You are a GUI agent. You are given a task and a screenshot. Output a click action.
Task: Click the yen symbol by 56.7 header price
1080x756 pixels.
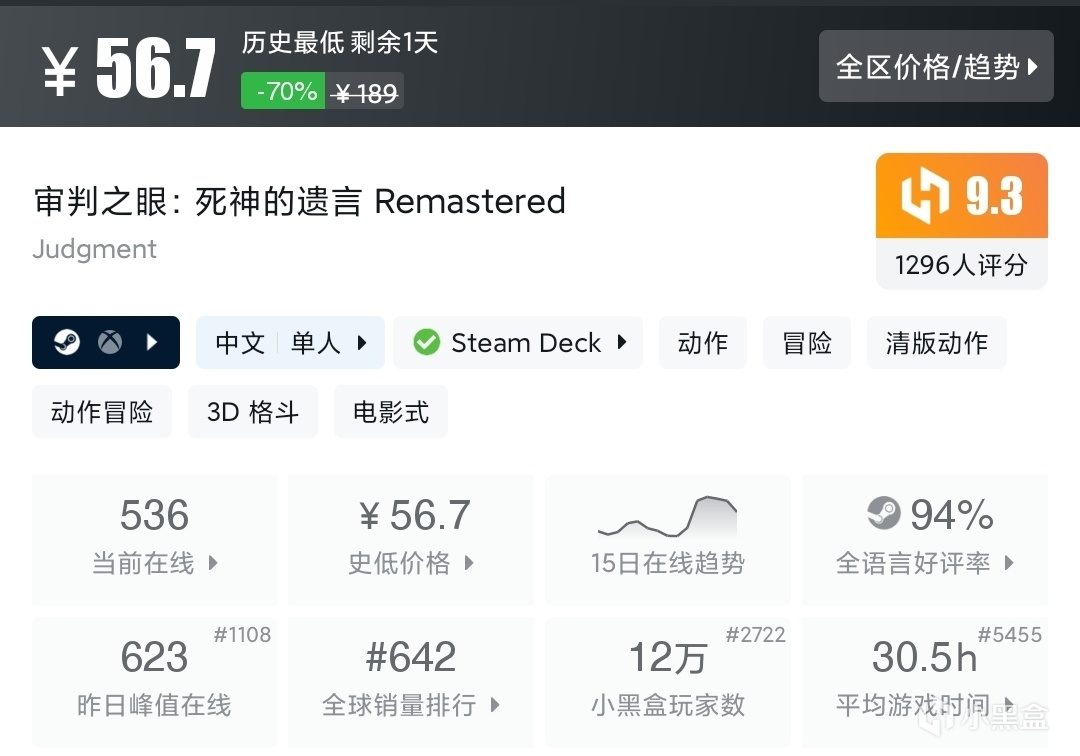click(x=60, y=72)
